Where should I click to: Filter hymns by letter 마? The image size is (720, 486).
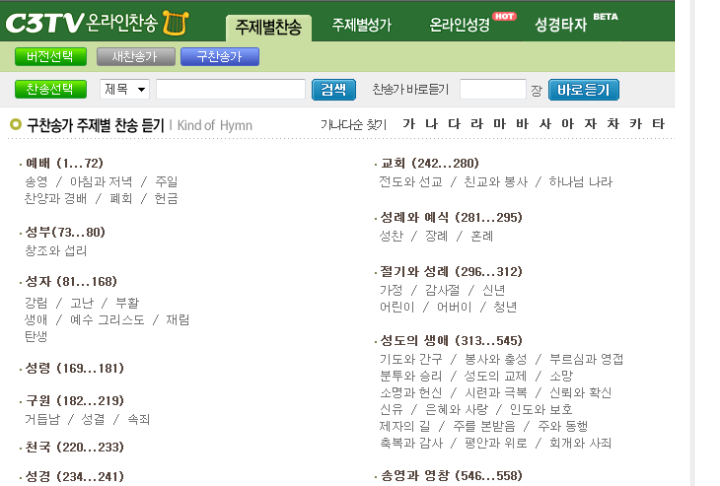click(499, 124)
